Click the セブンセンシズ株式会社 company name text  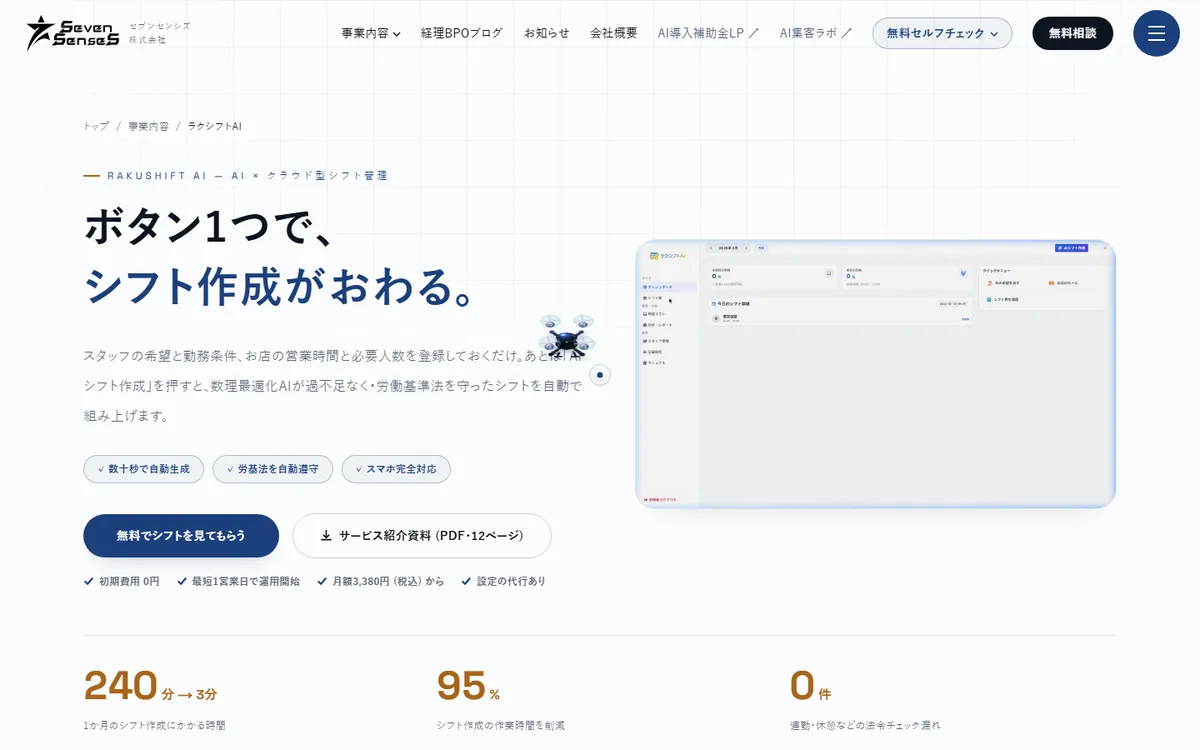click(x=159, y=33)
